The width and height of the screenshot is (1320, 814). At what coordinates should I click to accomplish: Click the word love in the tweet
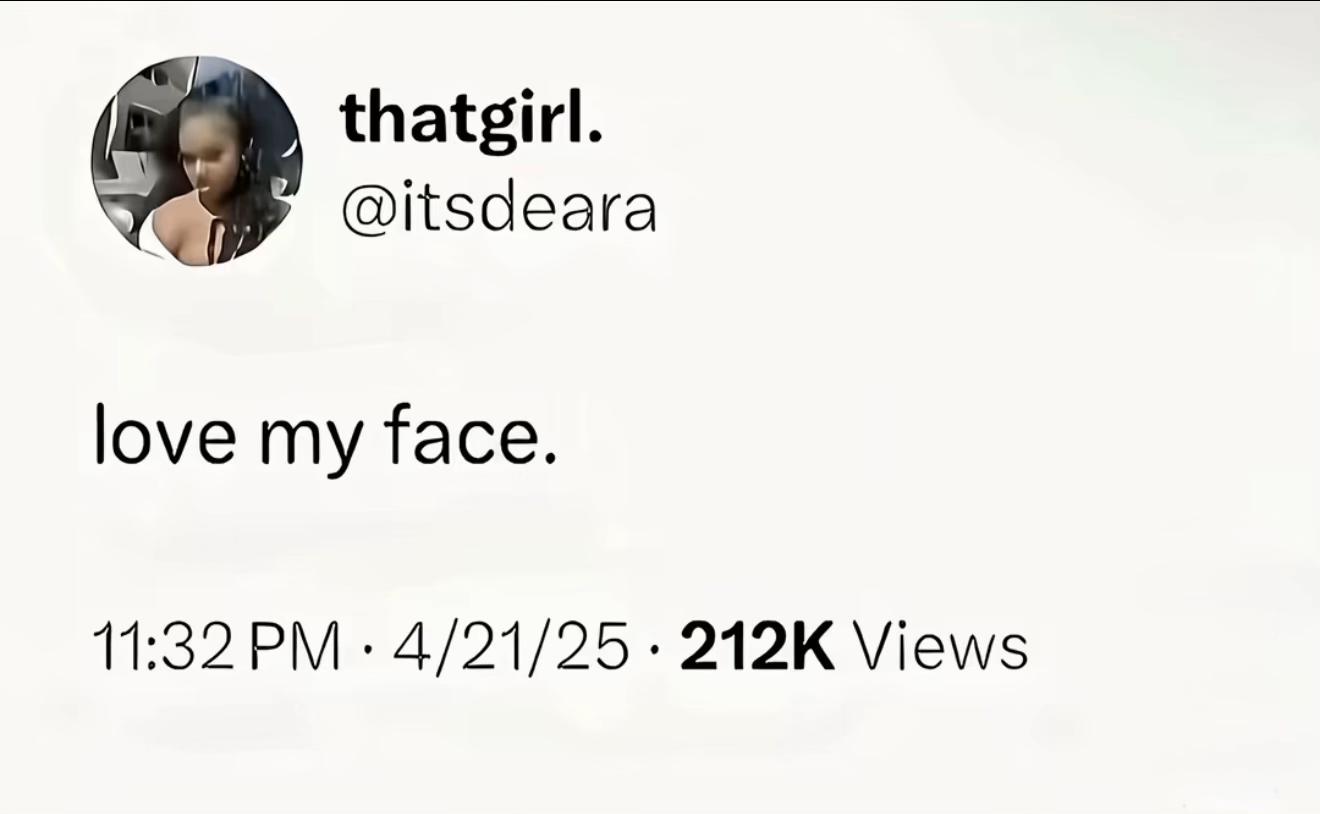tap(165, 436)
